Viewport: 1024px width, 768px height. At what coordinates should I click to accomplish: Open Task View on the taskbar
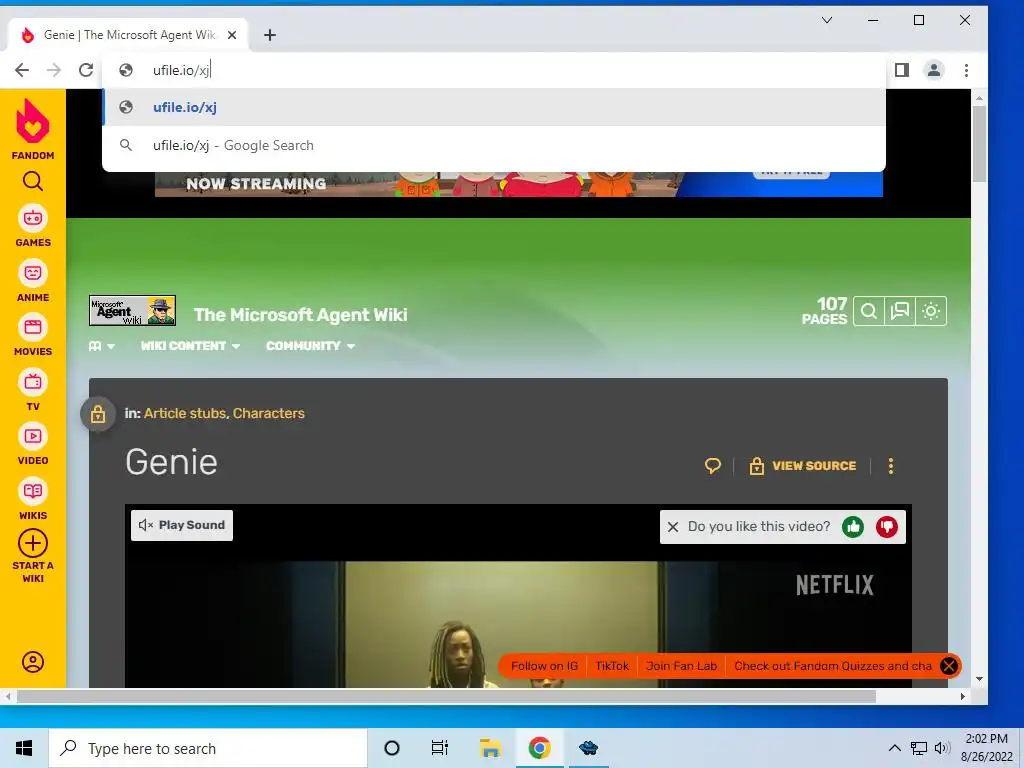[440, 748]
